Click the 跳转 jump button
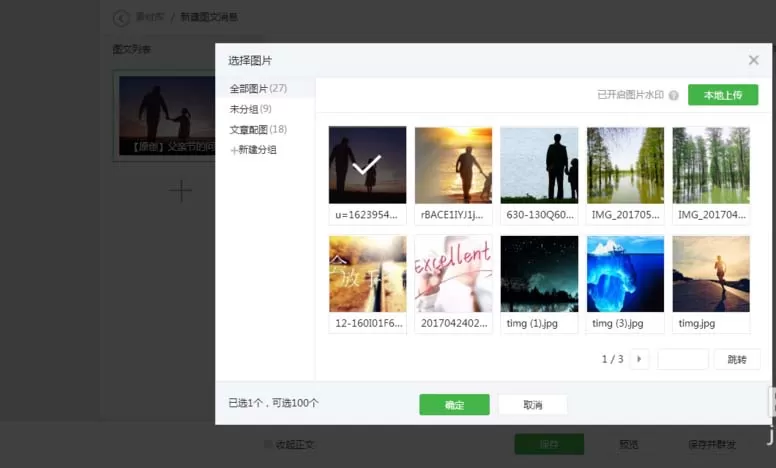Screen dimensions: 776x468 (737, 359)
